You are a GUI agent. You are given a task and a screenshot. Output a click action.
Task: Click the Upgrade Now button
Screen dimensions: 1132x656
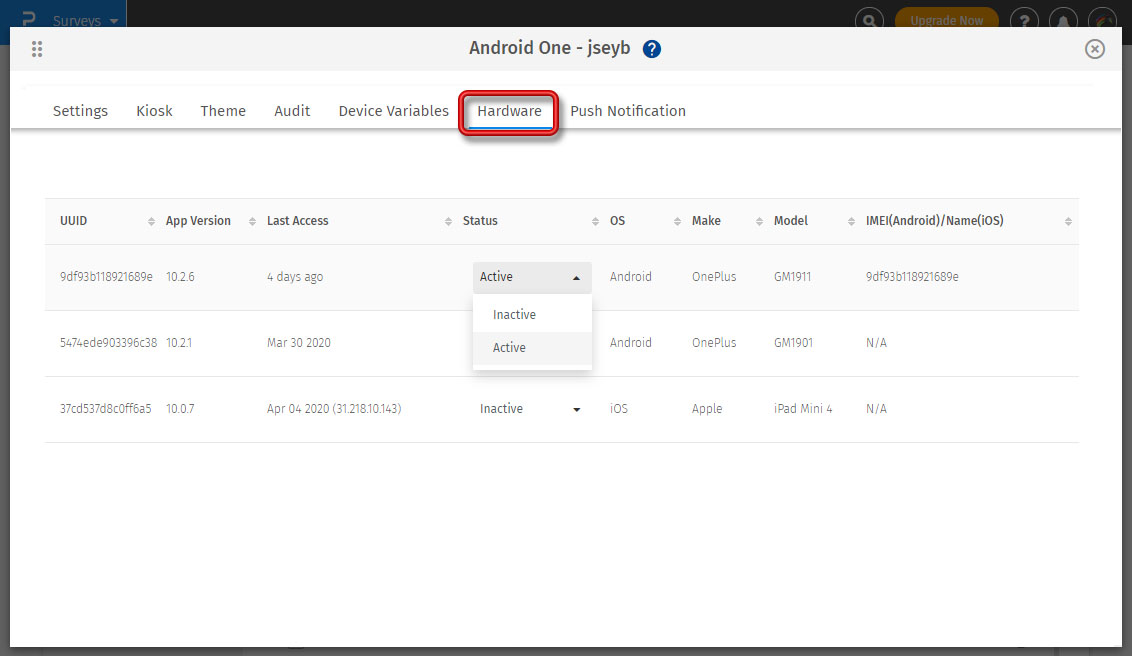tap(946, 20)
